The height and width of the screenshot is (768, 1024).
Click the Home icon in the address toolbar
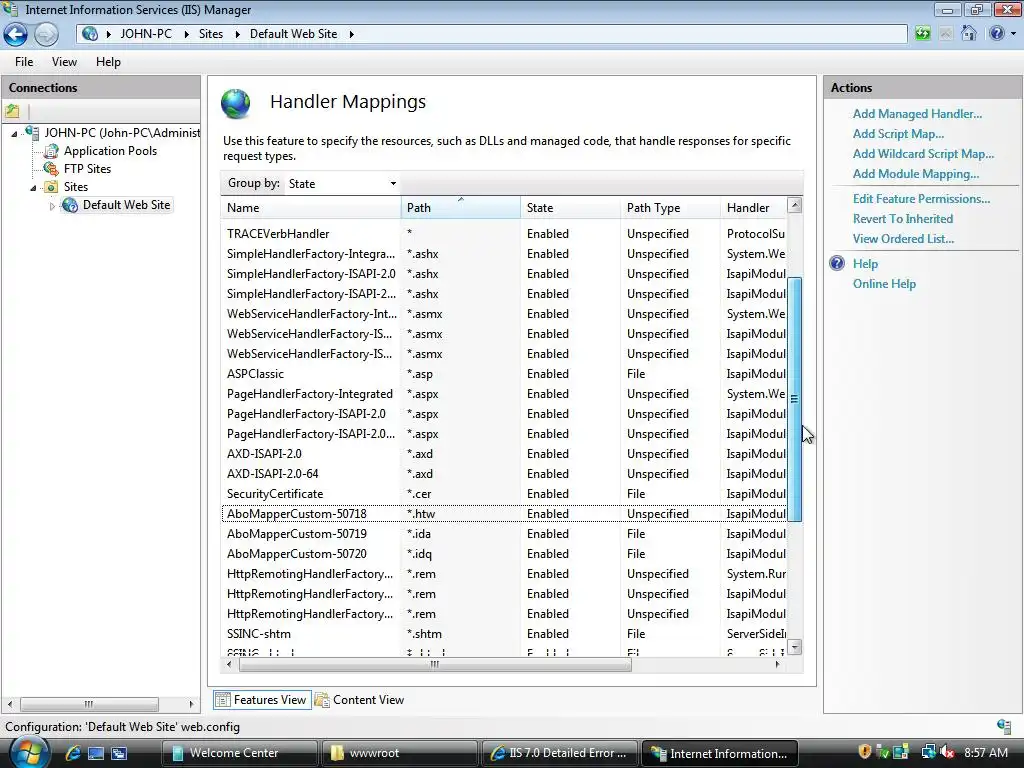click(x=968, y=33)
